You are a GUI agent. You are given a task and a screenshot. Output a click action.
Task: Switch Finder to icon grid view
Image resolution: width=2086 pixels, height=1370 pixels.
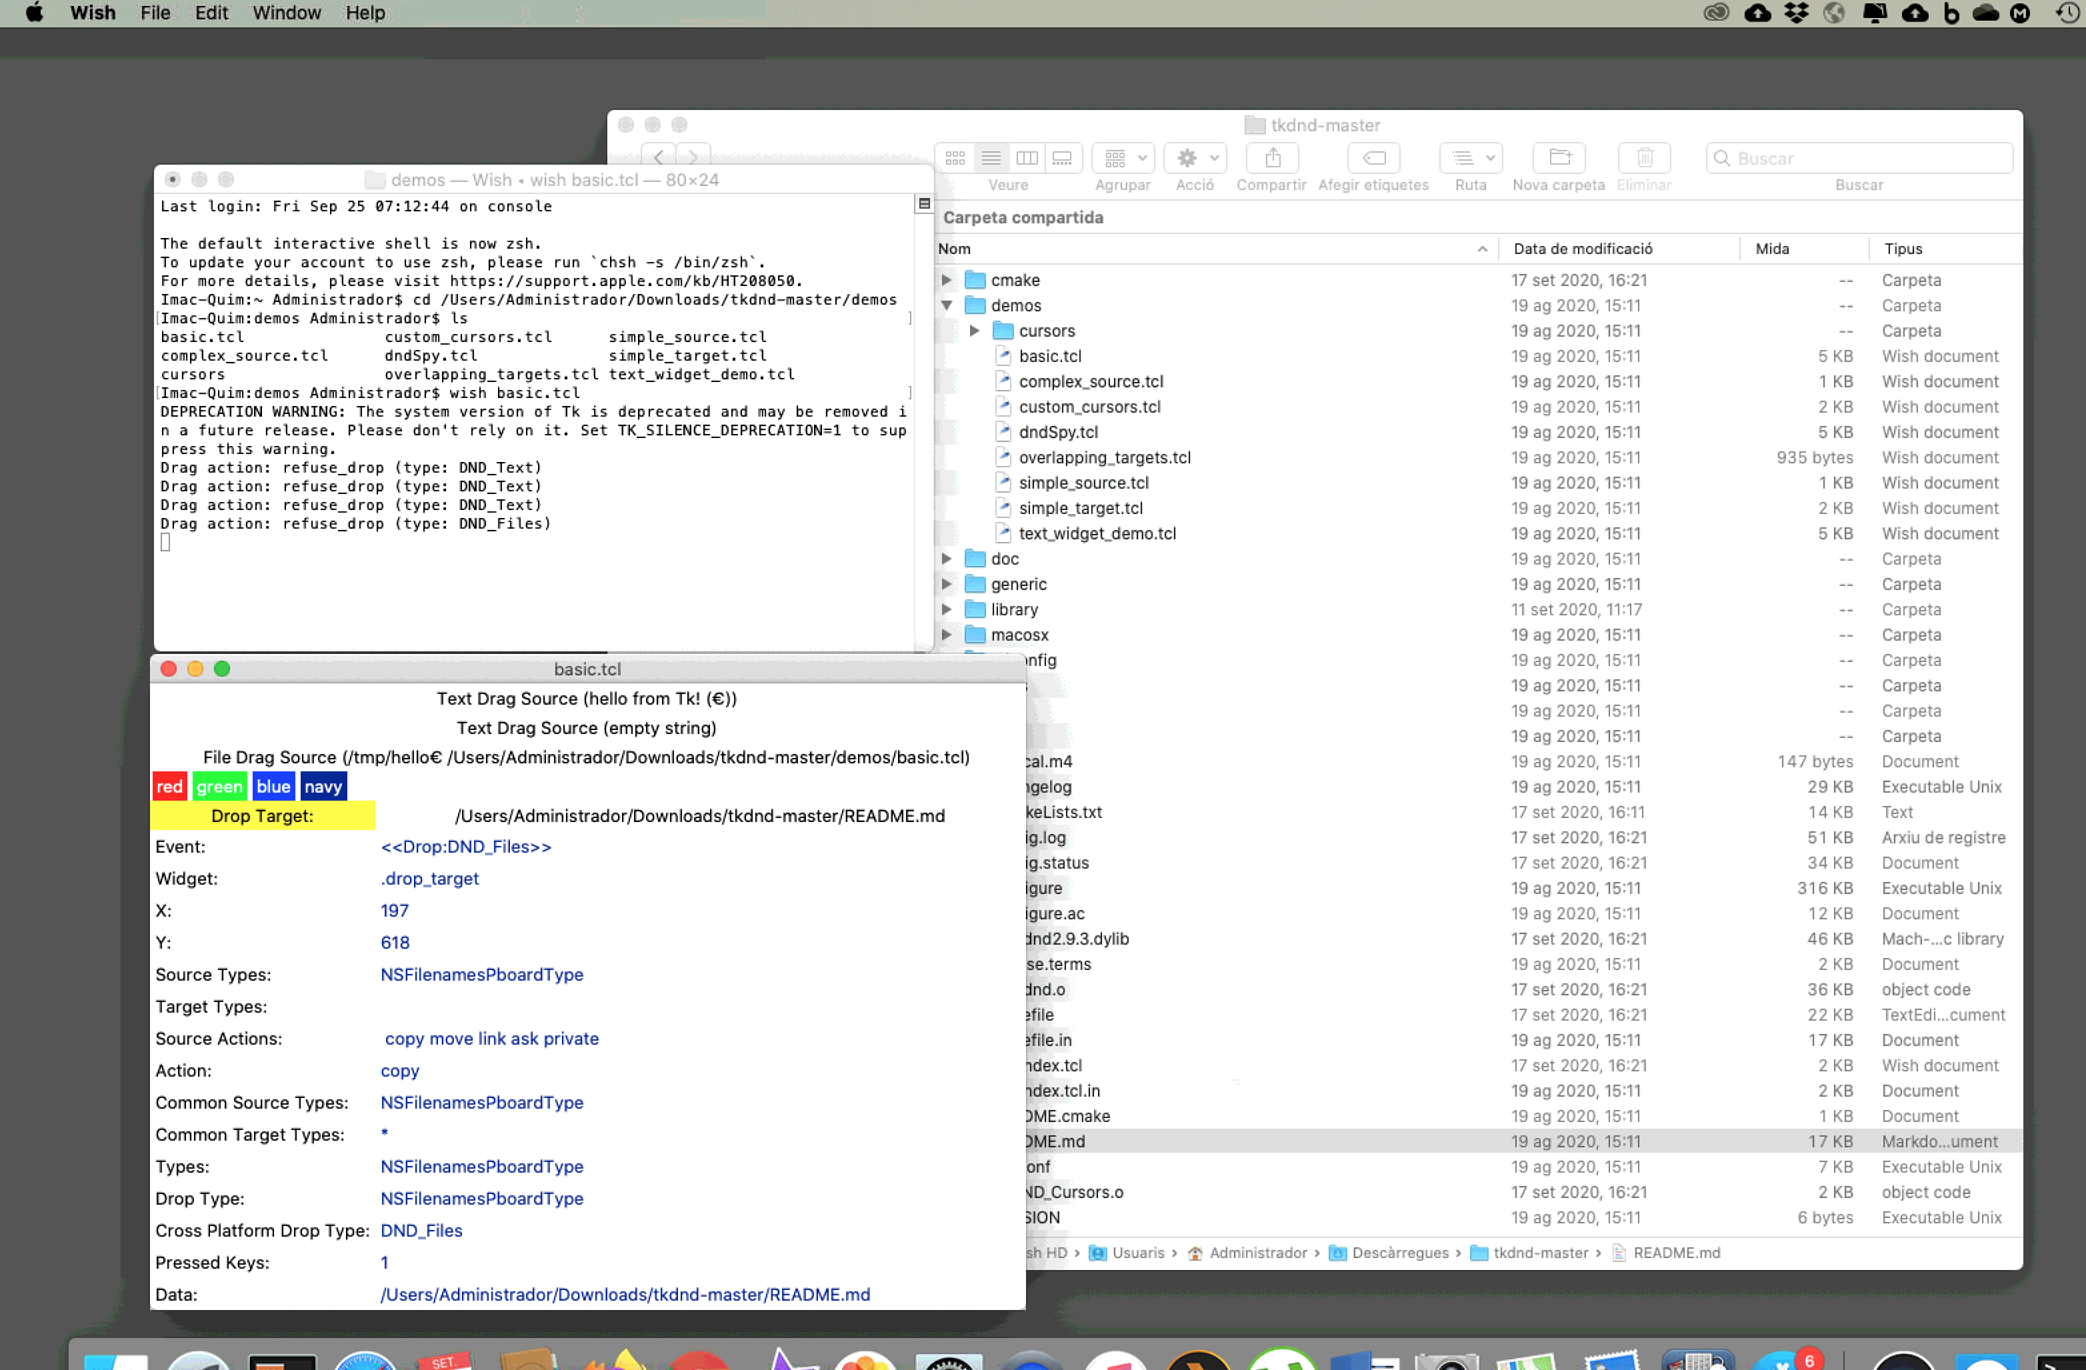(955, 157)
